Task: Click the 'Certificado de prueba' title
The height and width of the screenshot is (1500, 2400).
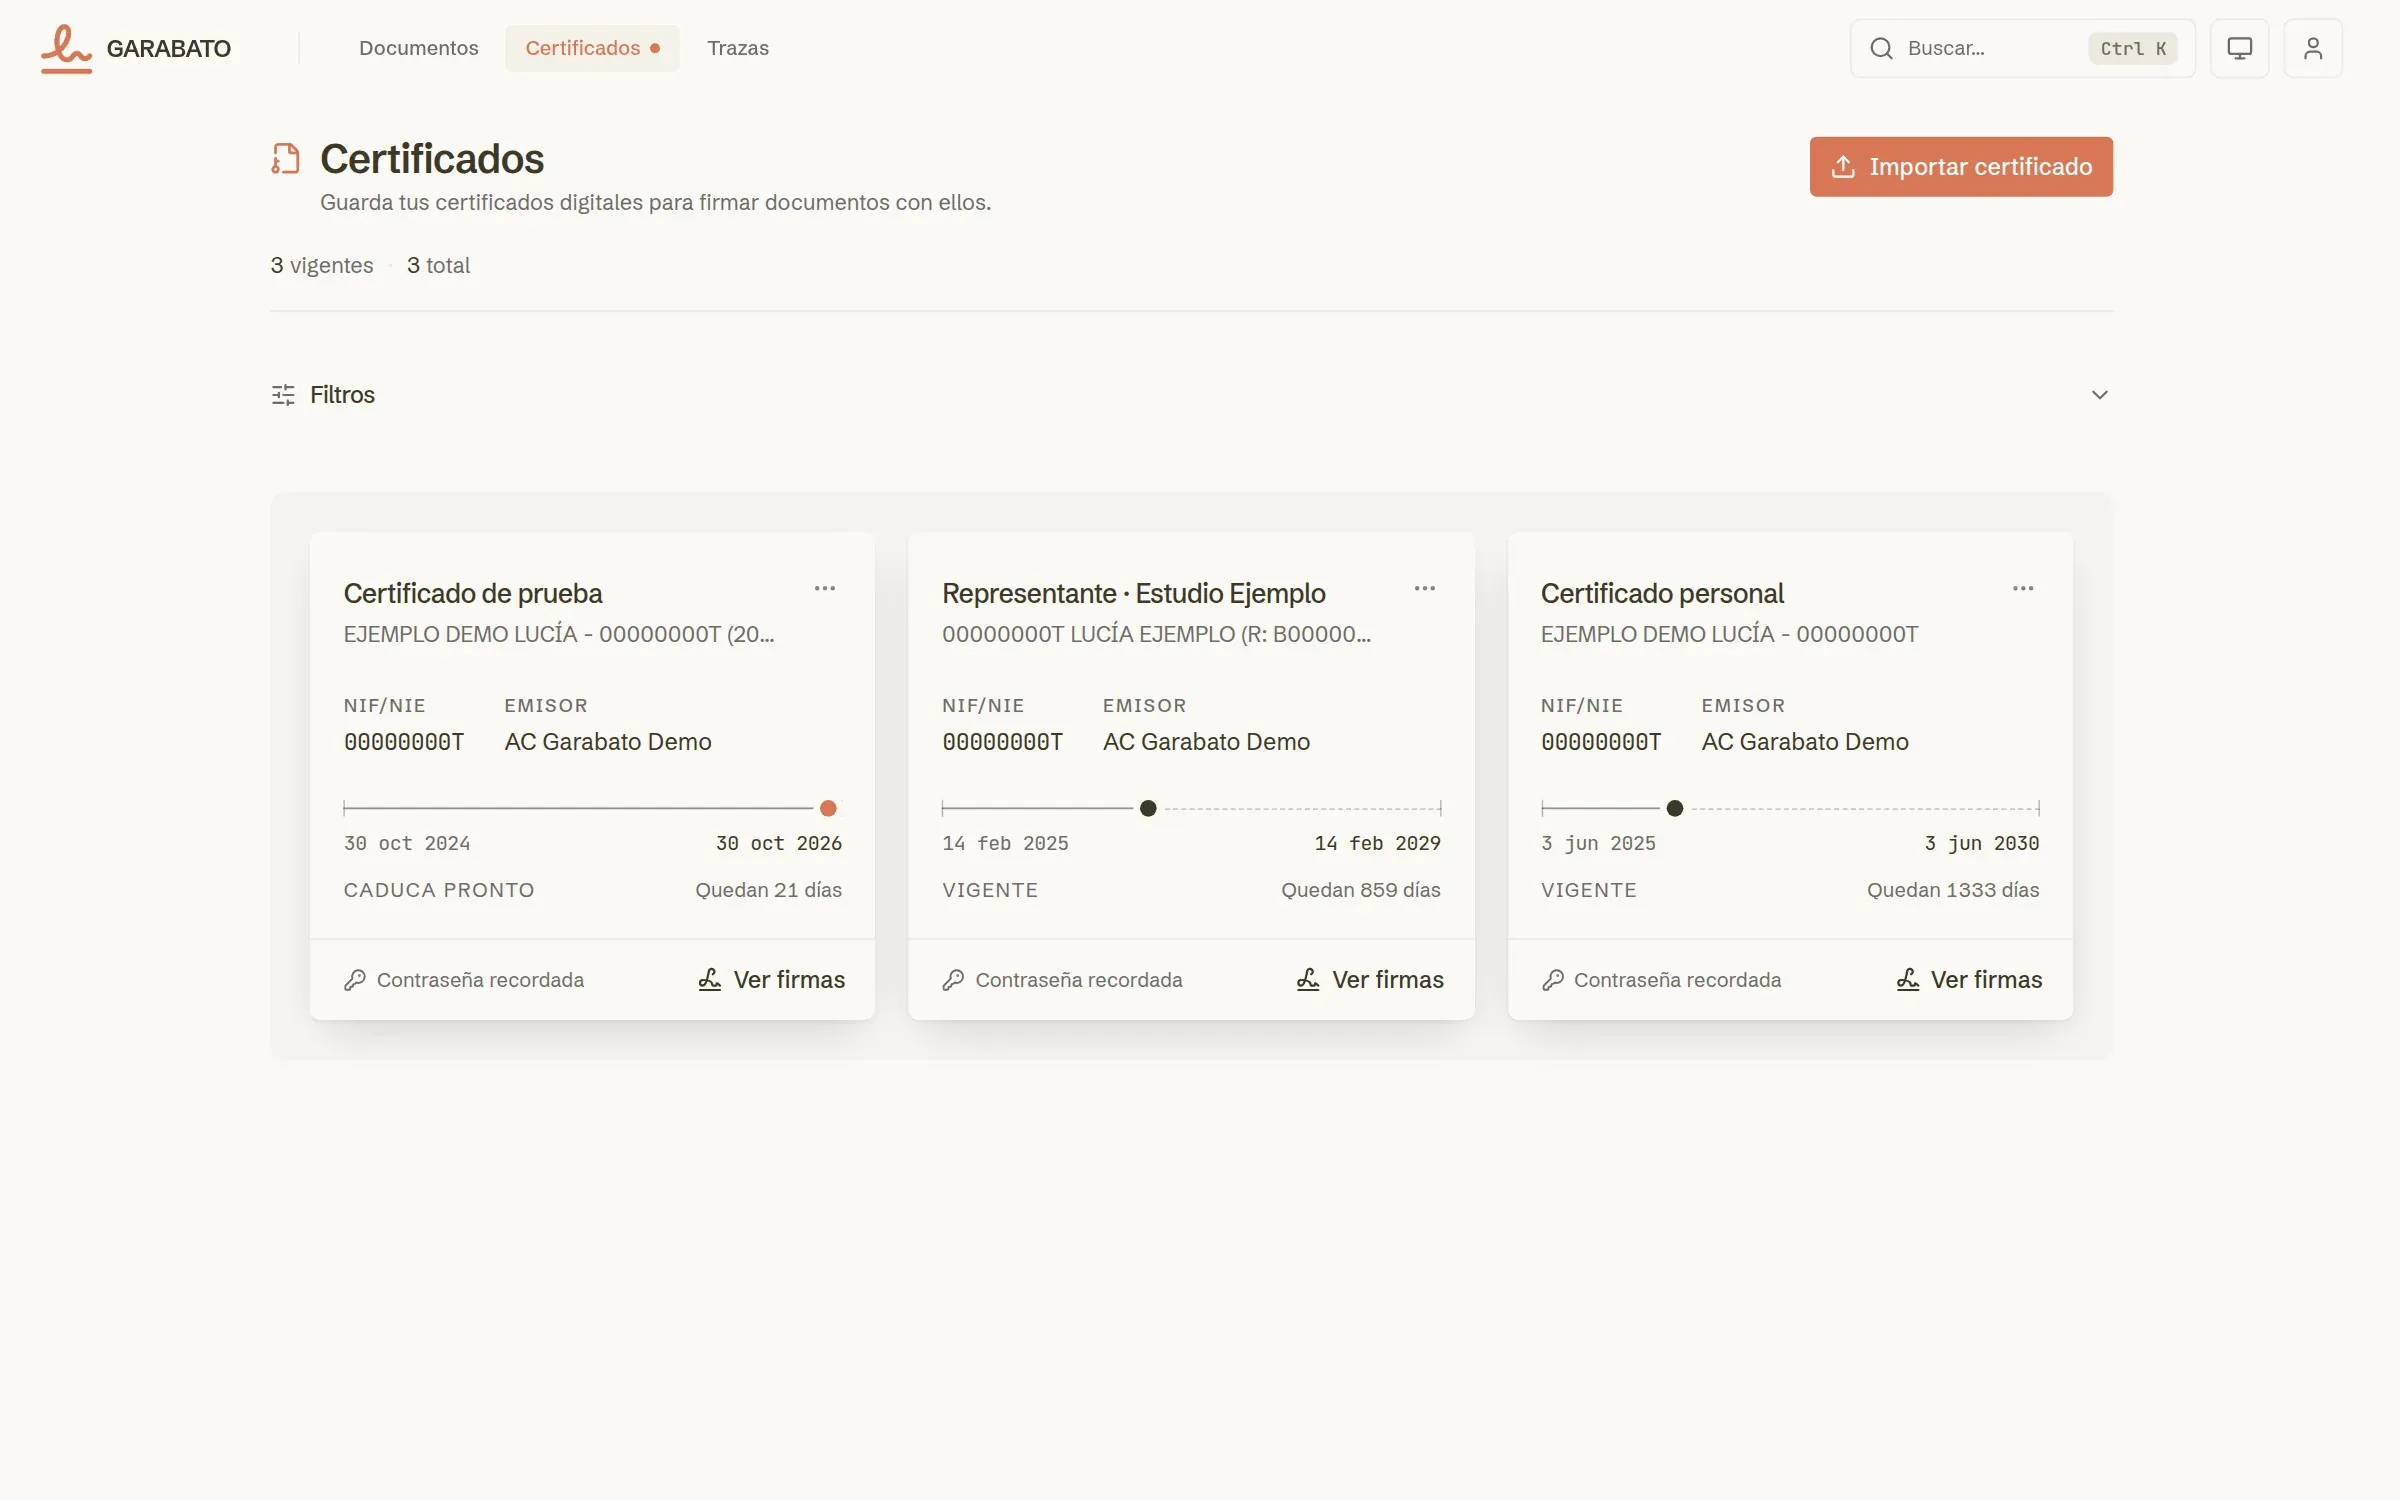Action: (472, 594)
